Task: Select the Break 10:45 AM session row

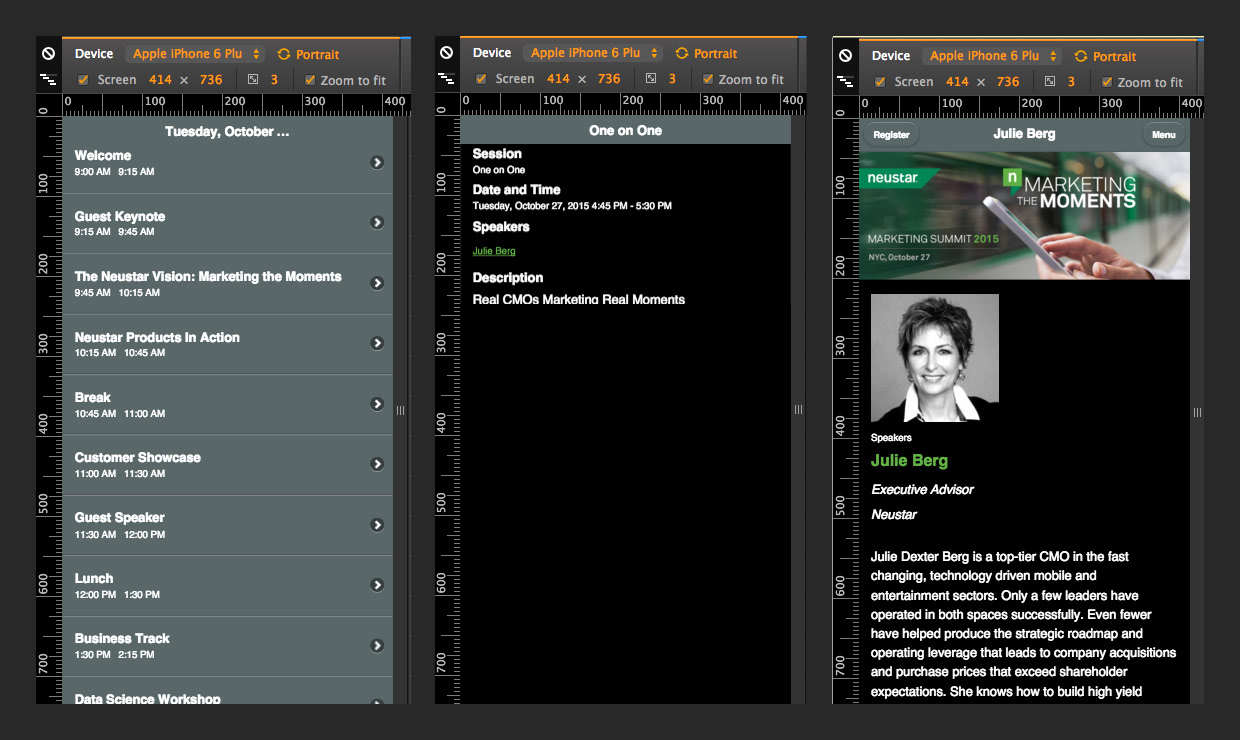Action: coord(228,404)
